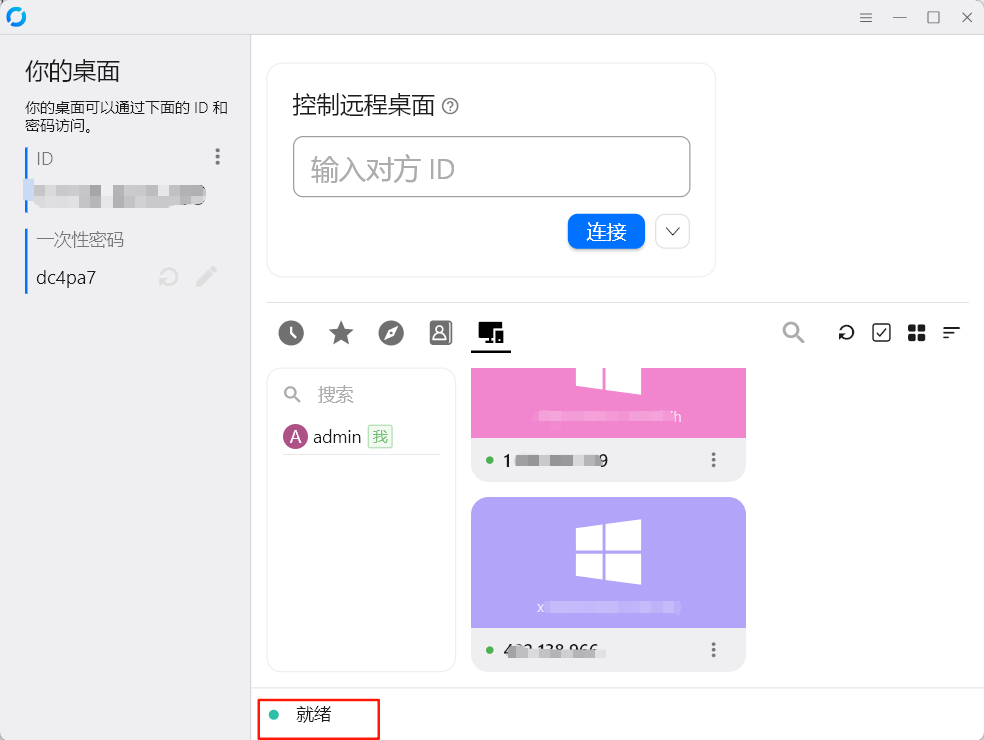The image size is (984, 740).
Task: Edit the one-time password settings
Action: coord(206,276)
